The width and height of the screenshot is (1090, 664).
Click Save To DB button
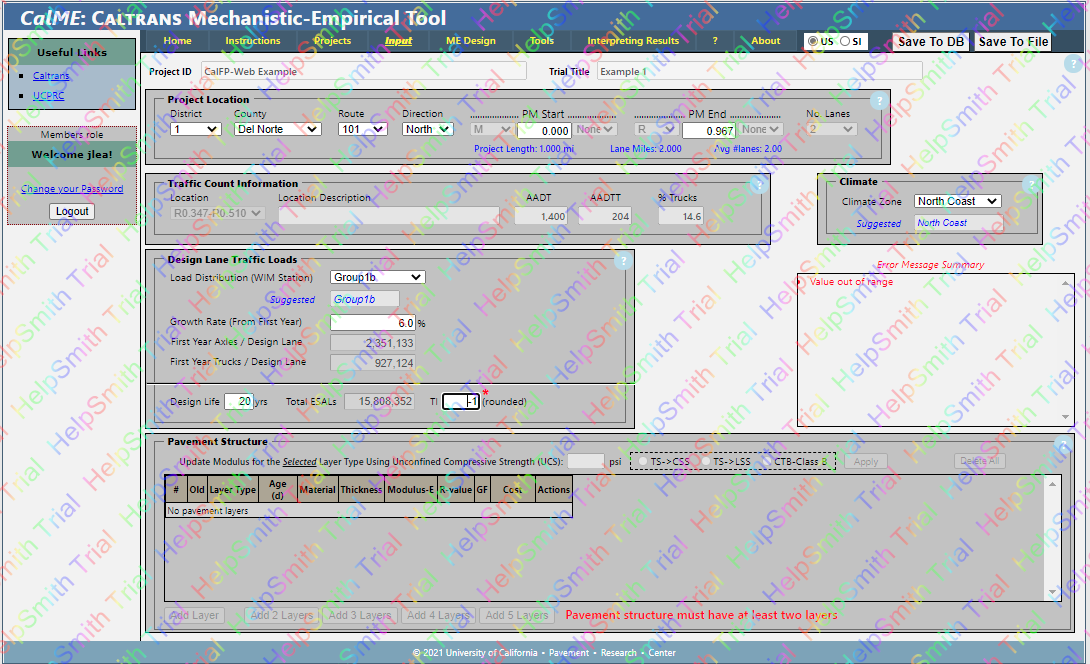point(931,42)
